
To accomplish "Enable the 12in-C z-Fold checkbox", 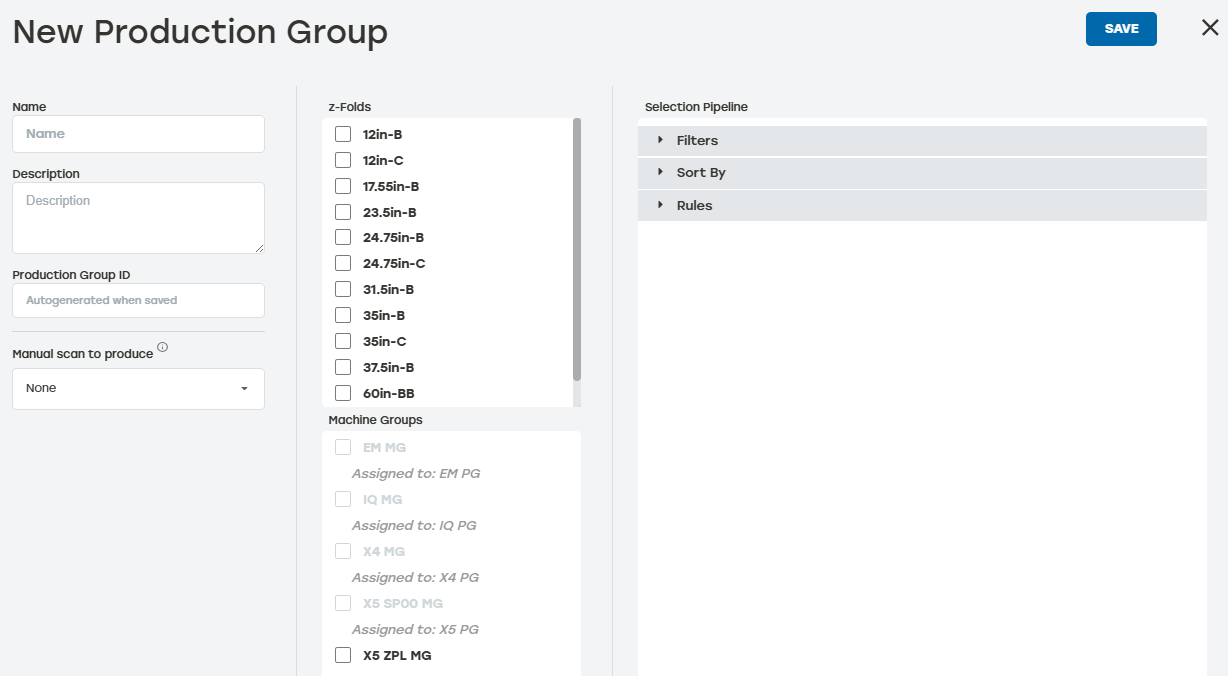I will click(x=343, y=160).
